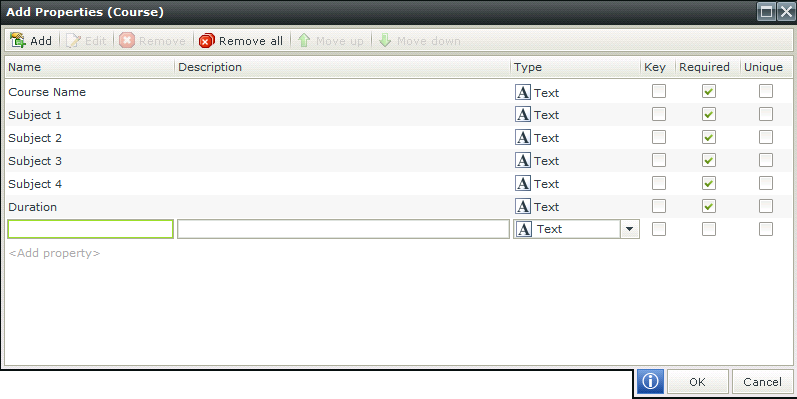This screenshot has height=399, width=797.
Task: Check Unique for the new property row
Action: coord(766,229)
